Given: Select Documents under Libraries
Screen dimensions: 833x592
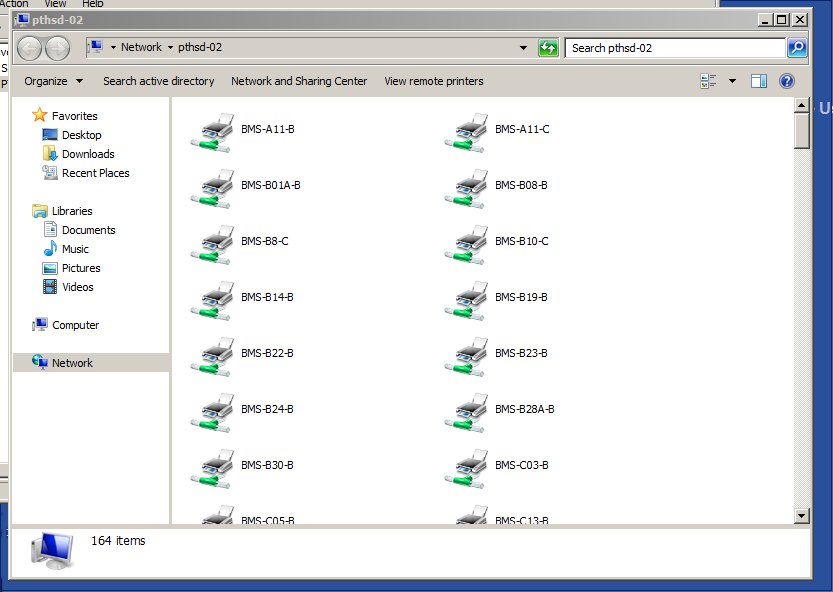Looking at the screenshot, I should click(x=88, y=230).
